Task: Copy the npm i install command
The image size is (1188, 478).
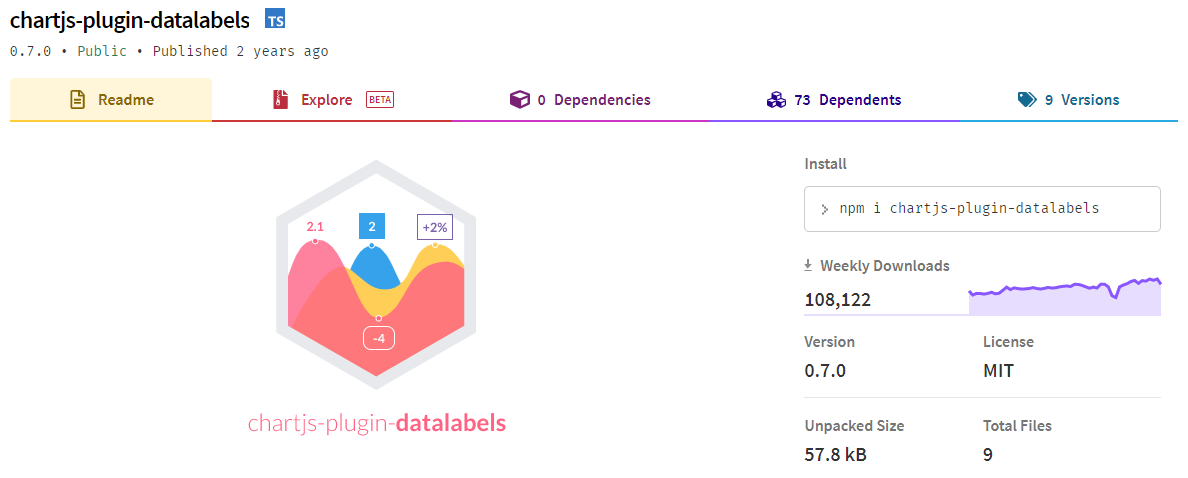Action: 982,208
